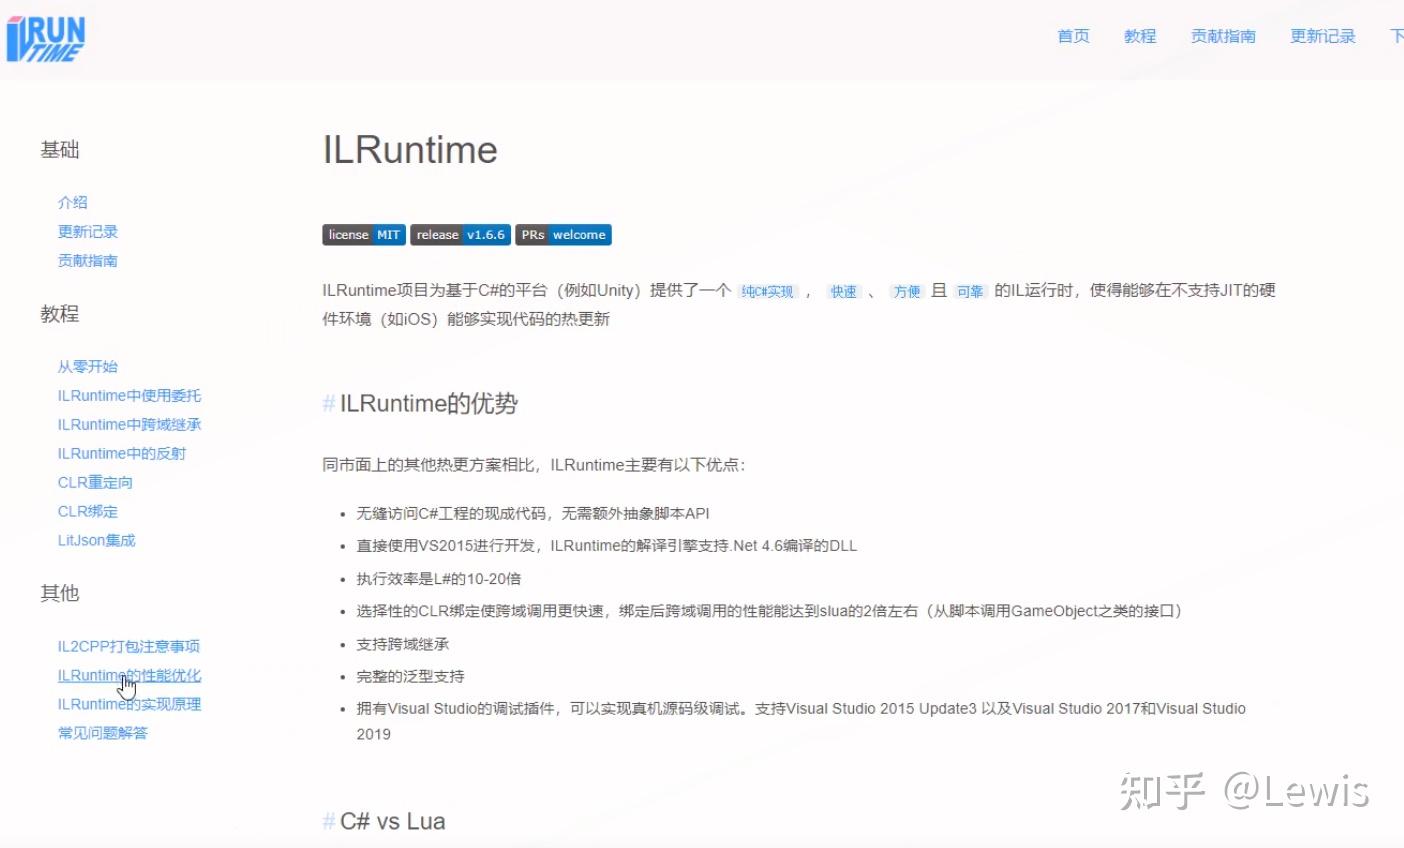Open the 更新记录 navigation item
The width and height of the screenshot is (1404, 848).
pyautogui.click(x=1322, y=36)
